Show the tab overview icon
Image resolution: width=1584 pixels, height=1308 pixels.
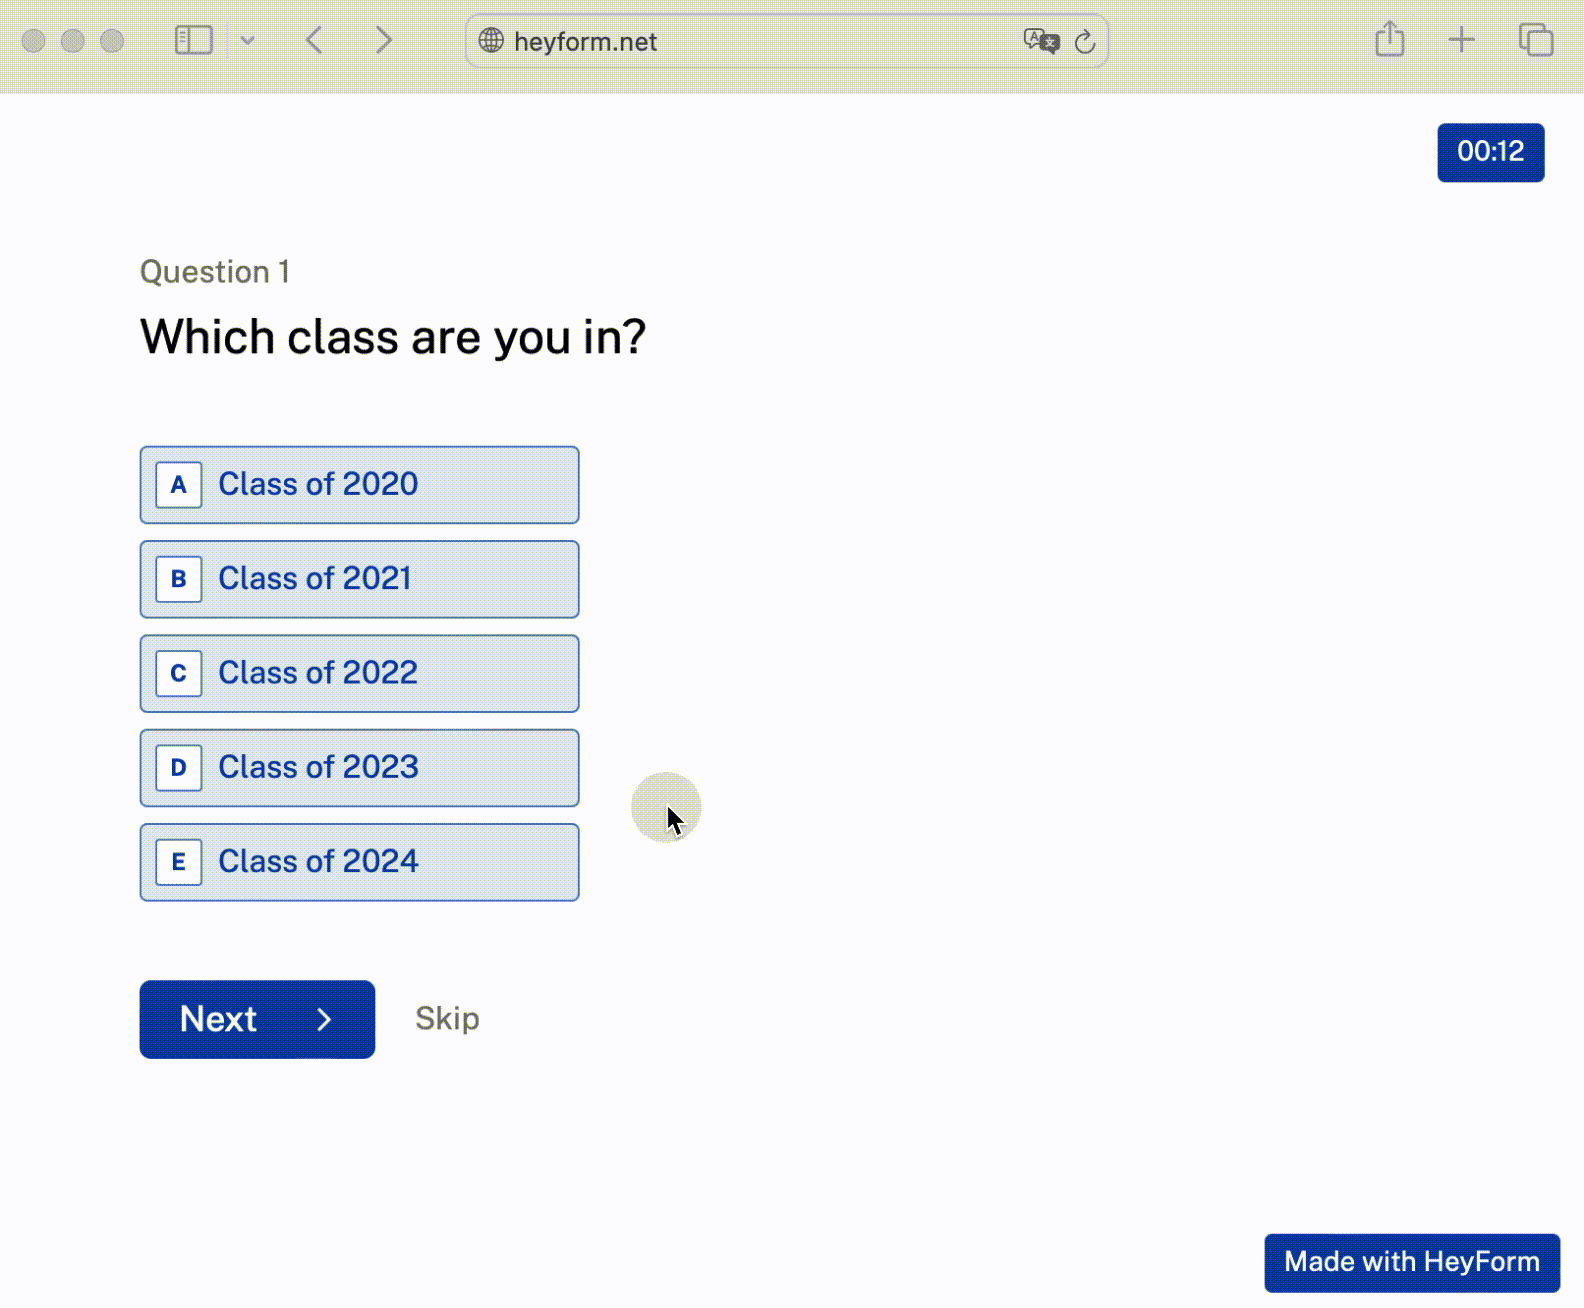click(x=1535, y=40)
